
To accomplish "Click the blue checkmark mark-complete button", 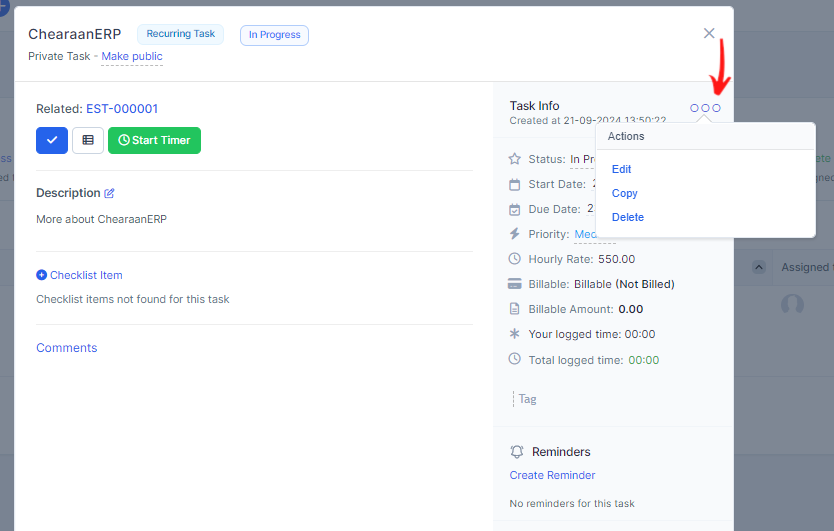I will [52, 140].
